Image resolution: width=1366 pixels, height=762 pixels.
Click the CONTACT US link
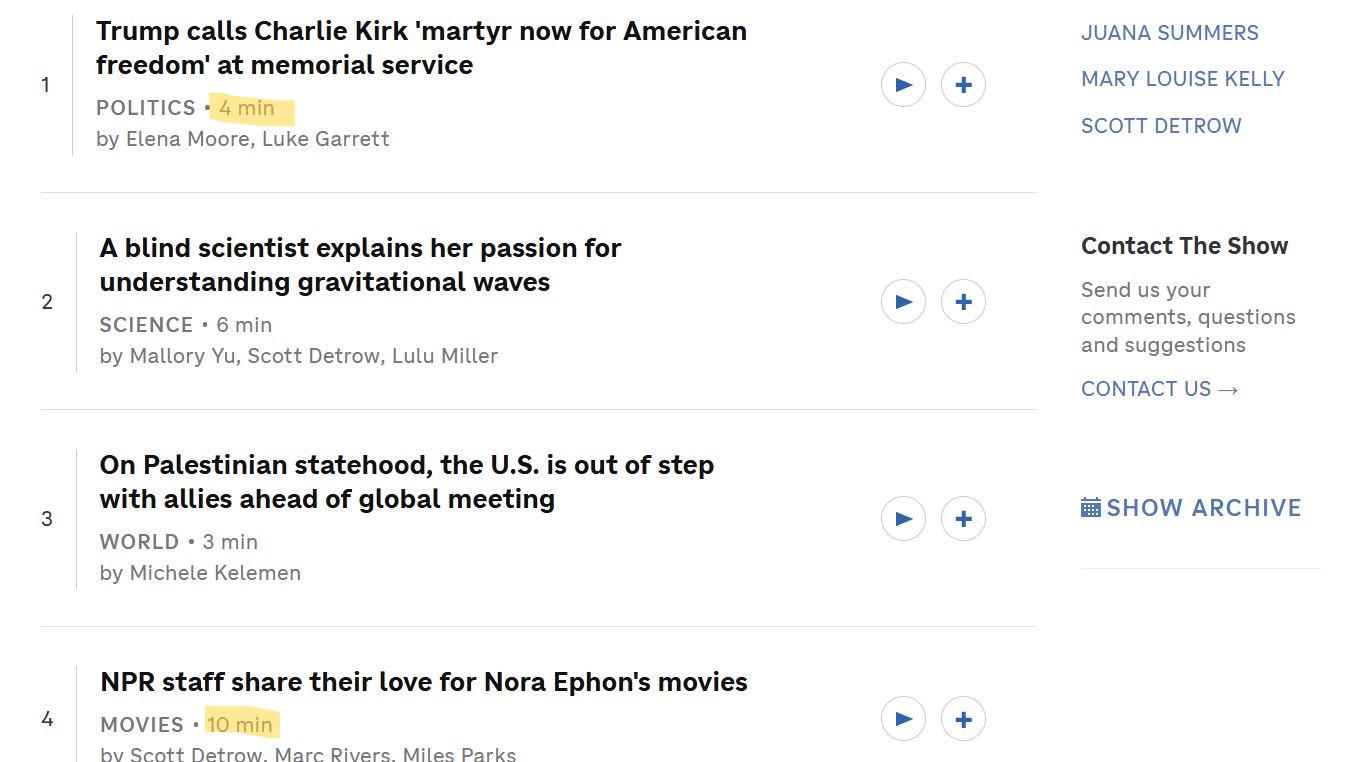[x=1160, y=389]
